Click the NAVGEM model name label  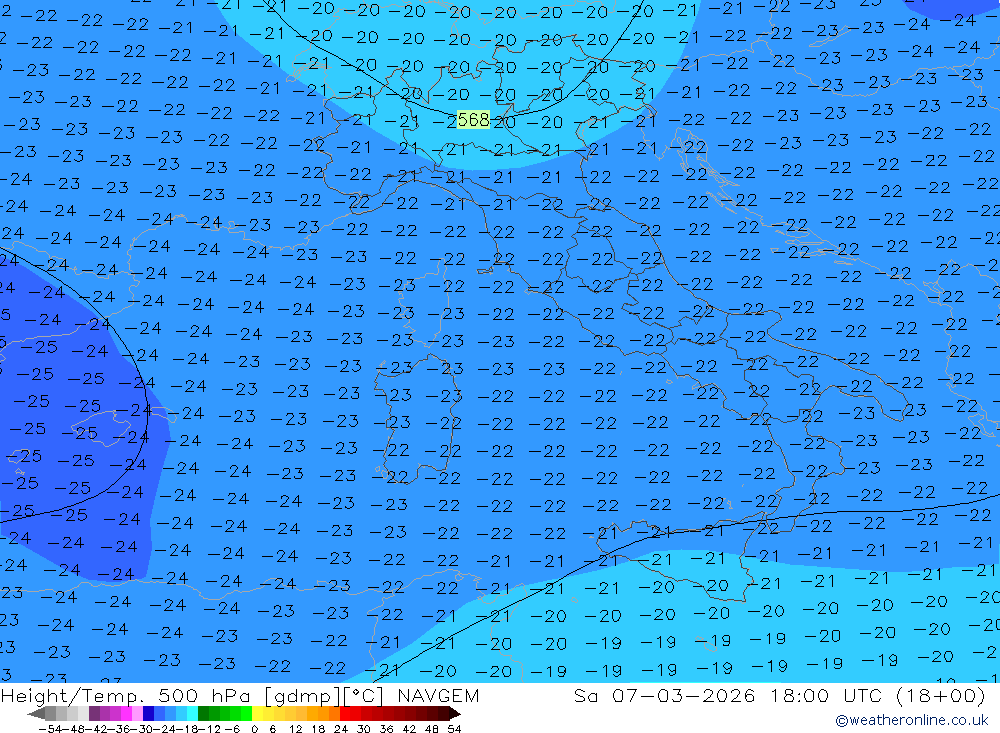coord(438,695)
